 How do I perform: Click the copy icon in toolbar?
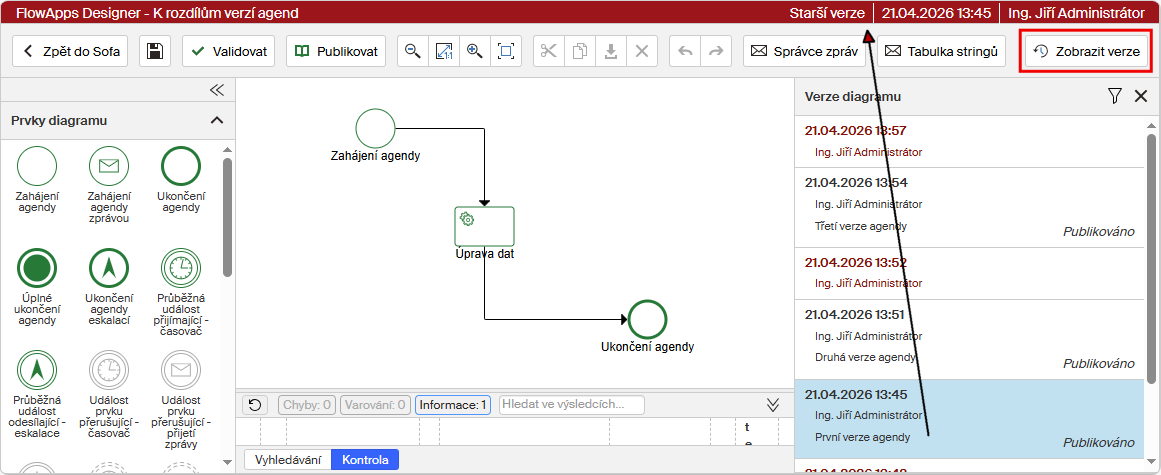(580, 51)
